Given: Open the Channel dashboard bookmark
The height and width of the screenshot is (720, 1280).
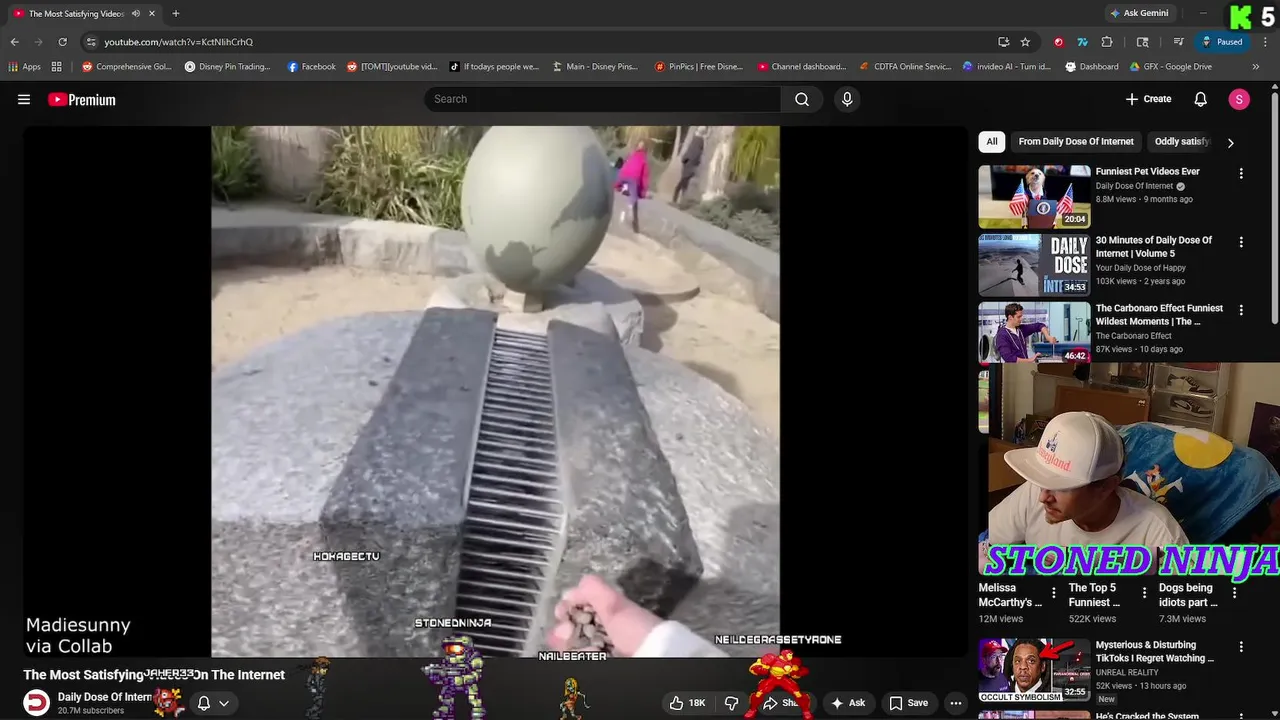Looking at the screenshot, I should point(802,67).
